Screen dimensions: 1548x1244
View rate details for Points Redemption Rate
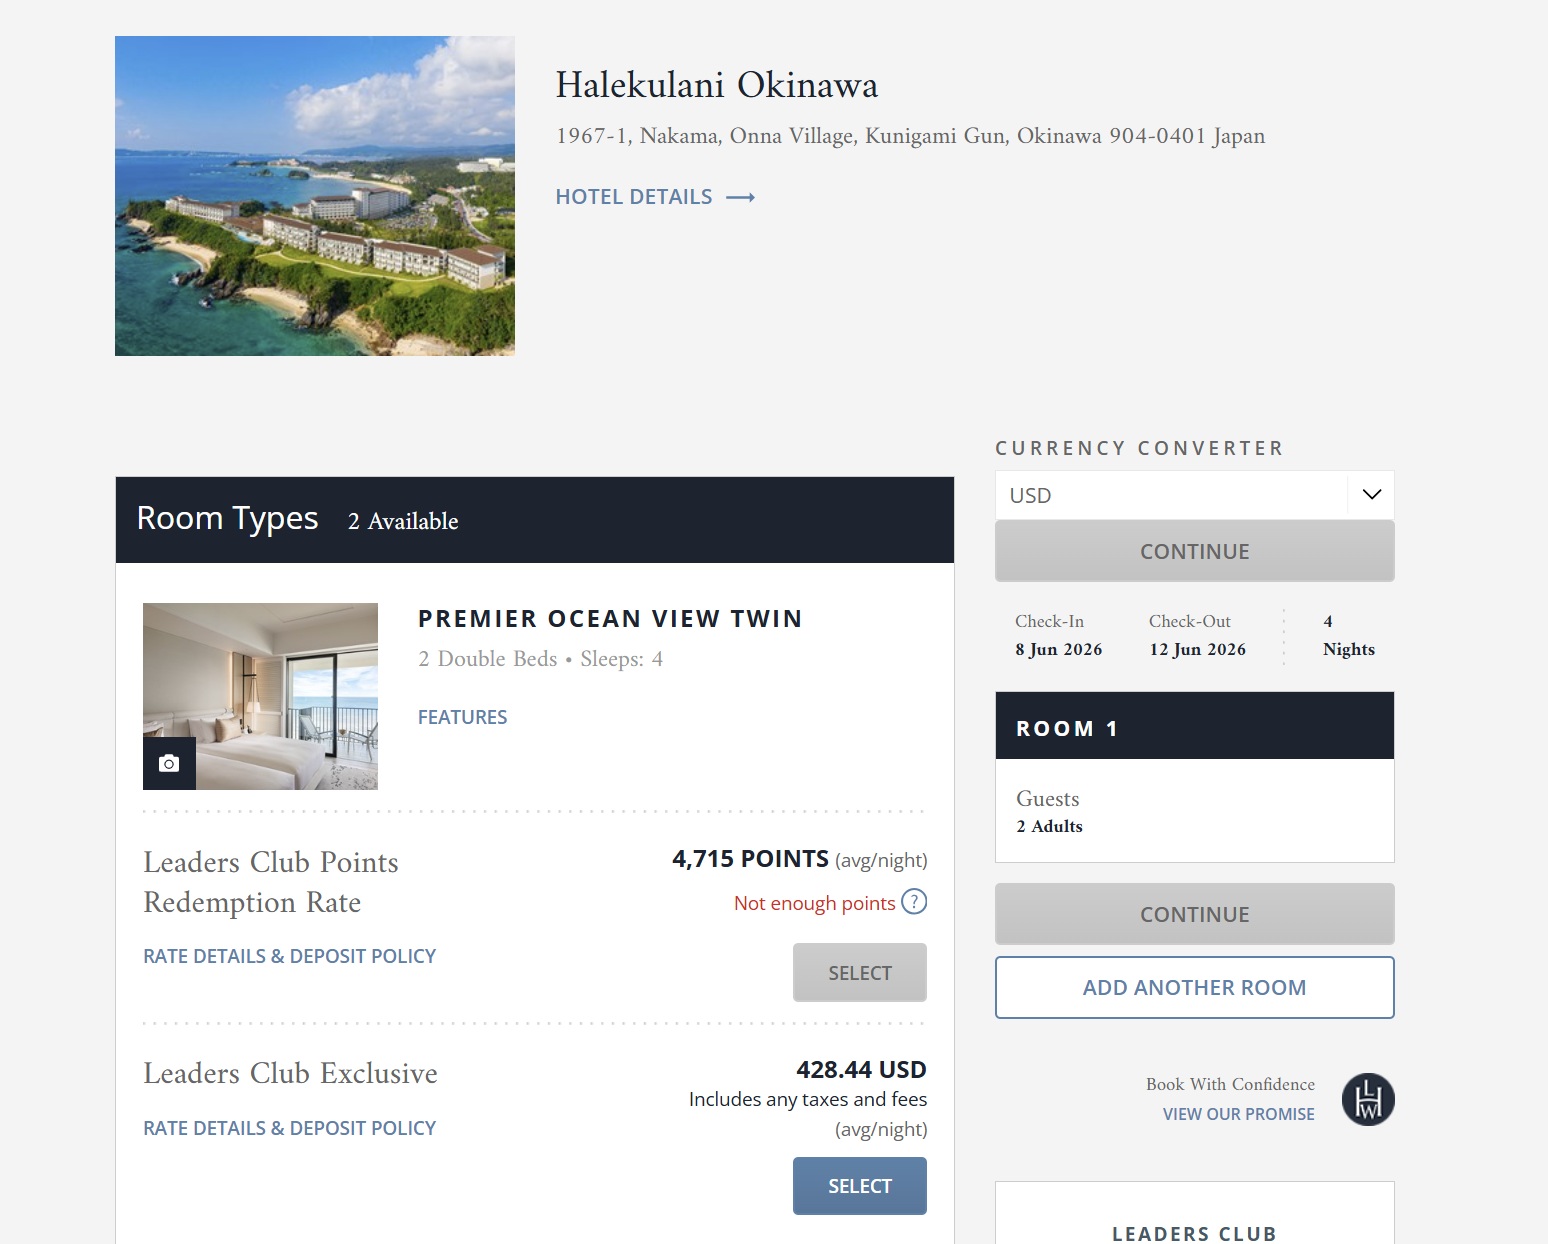[x=290, y=956]
